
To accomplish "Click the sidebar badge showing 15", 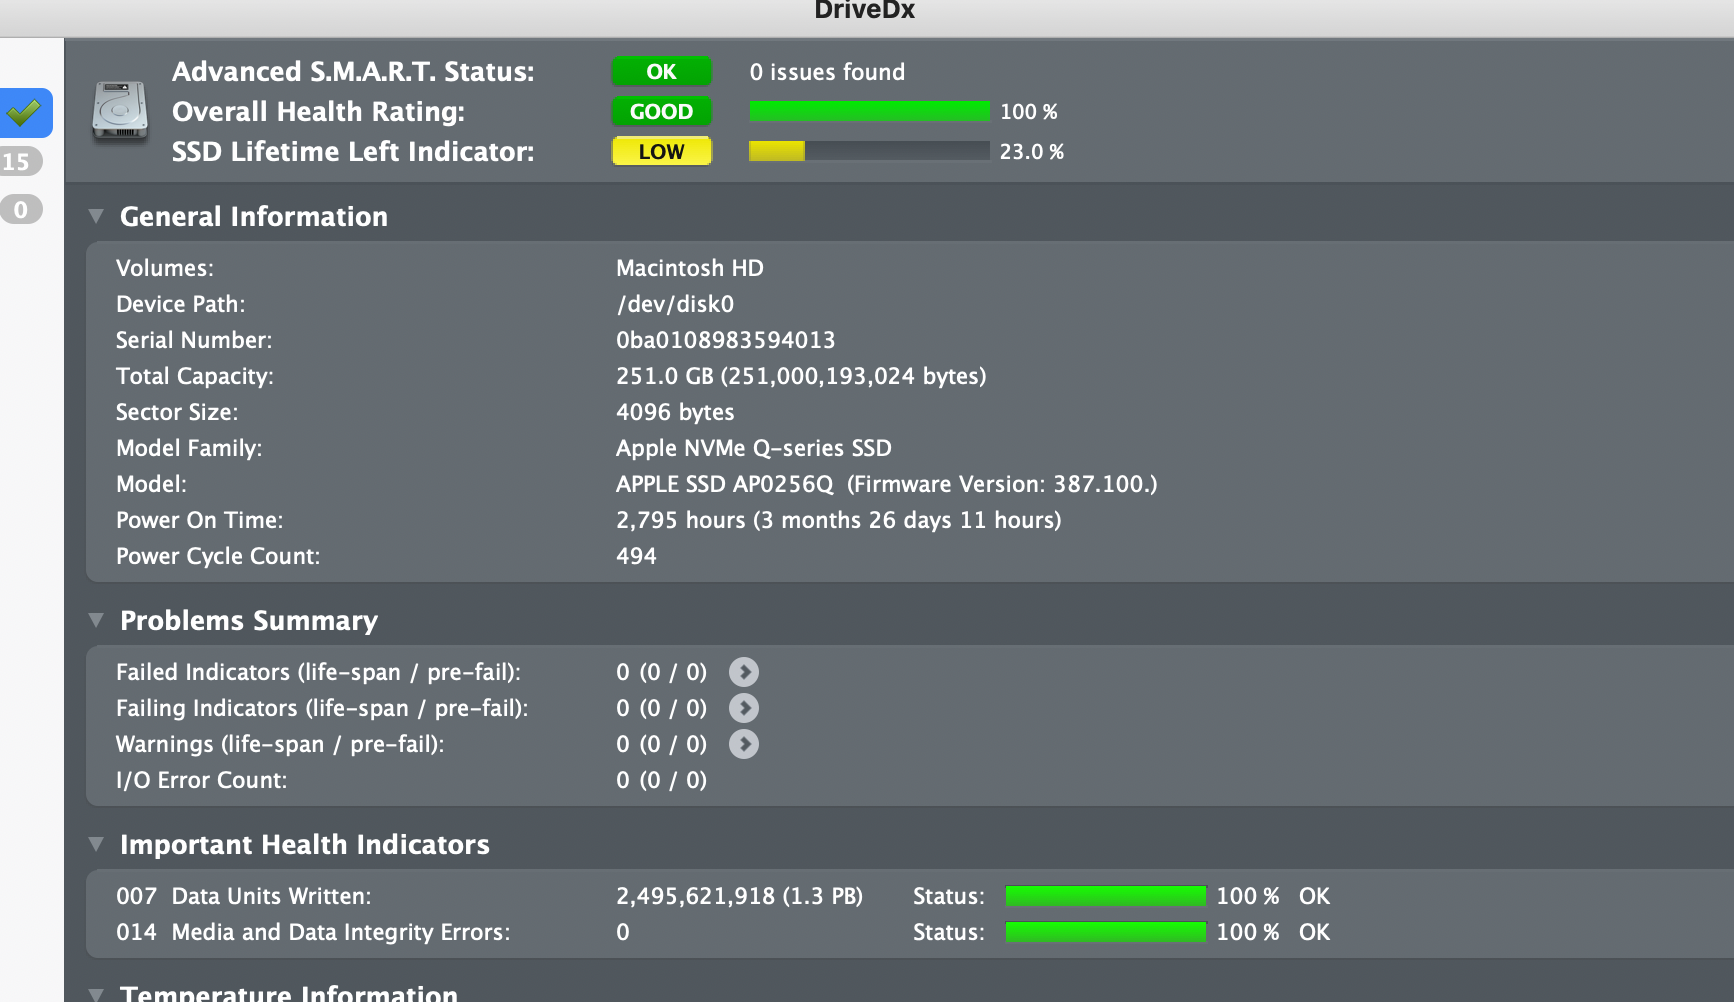I will click(x=18, y=162).
